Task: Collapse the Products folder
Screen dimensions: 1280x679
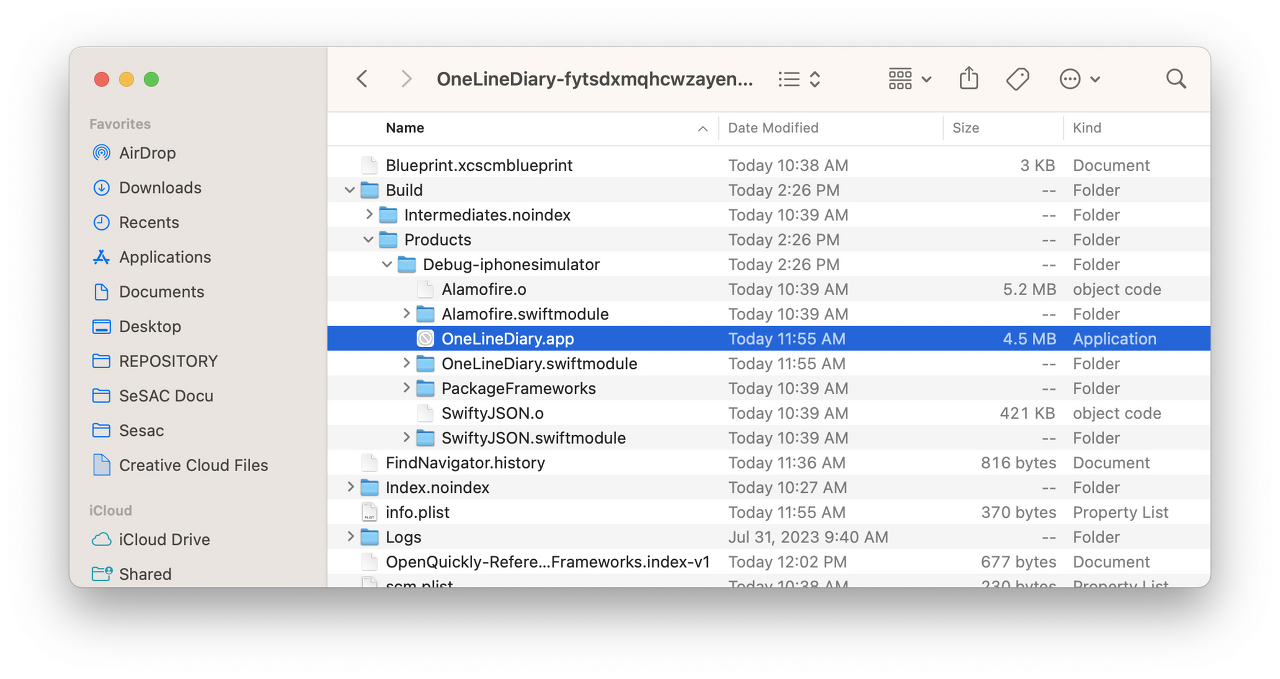Action: [x=368, y=240]
